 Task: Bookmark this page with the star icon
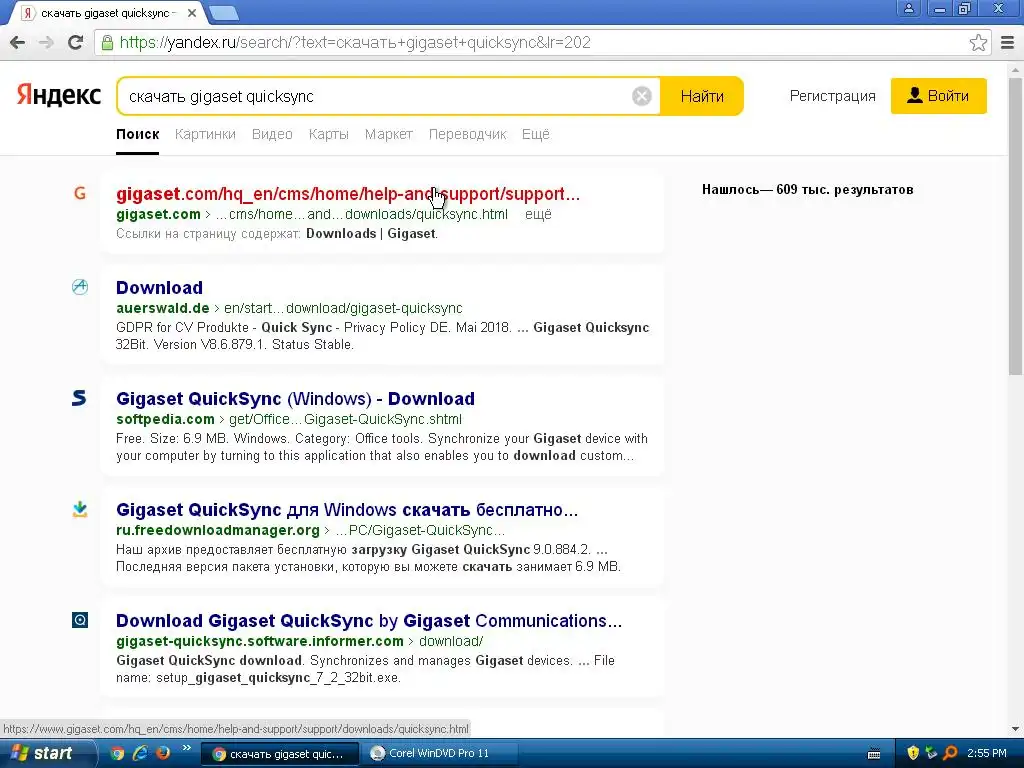pos(978,43)
